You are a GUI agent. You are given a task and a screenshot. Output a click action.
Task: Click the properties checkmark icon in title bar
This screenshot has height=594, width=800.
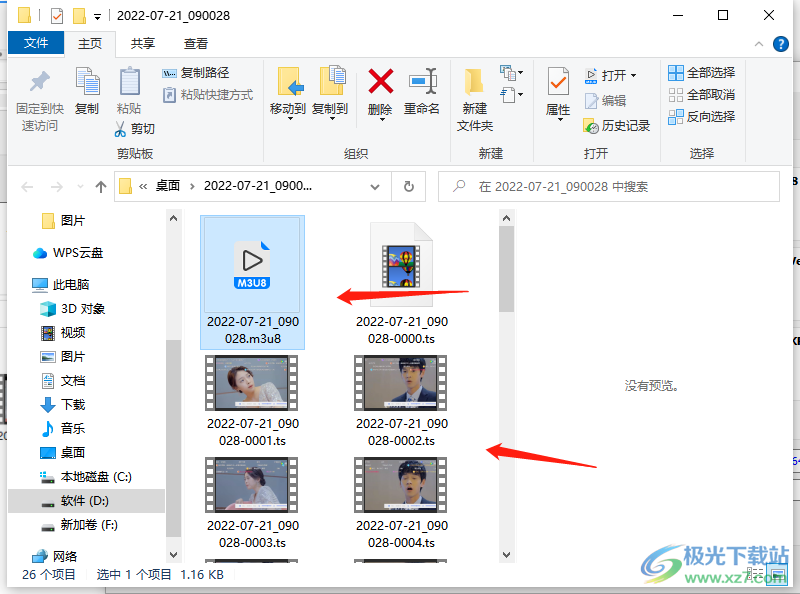pos(57,16)
